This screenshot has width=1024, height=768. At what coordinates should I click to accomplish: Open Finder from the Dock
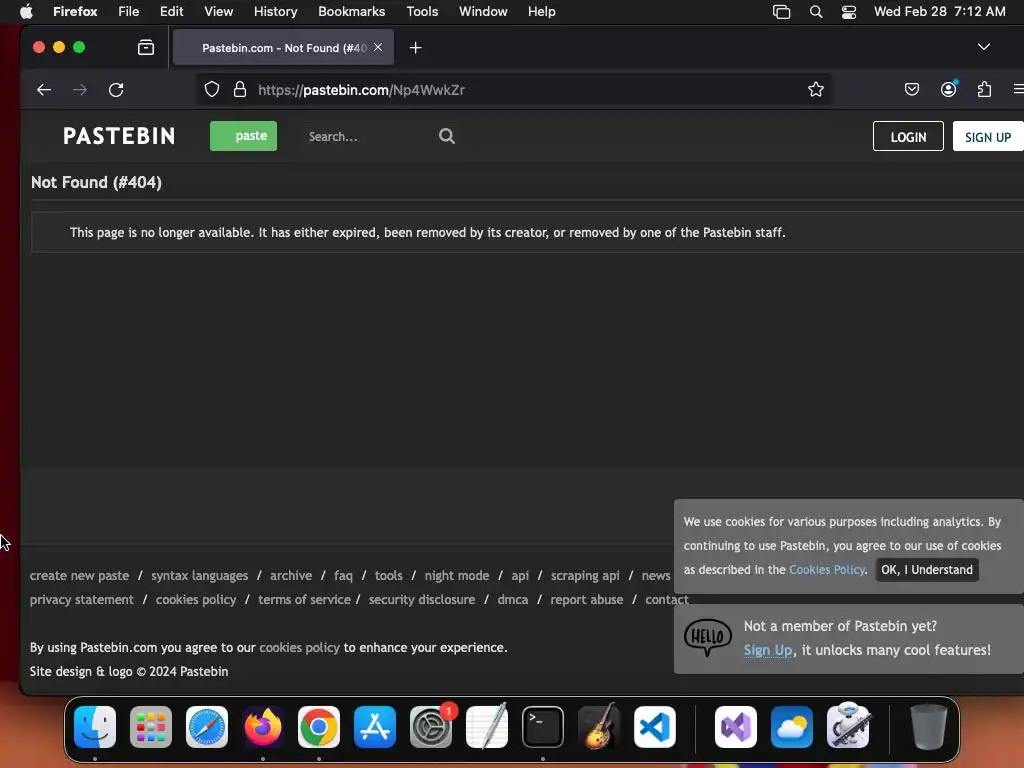pyautogui.click(x=95, y=726)
